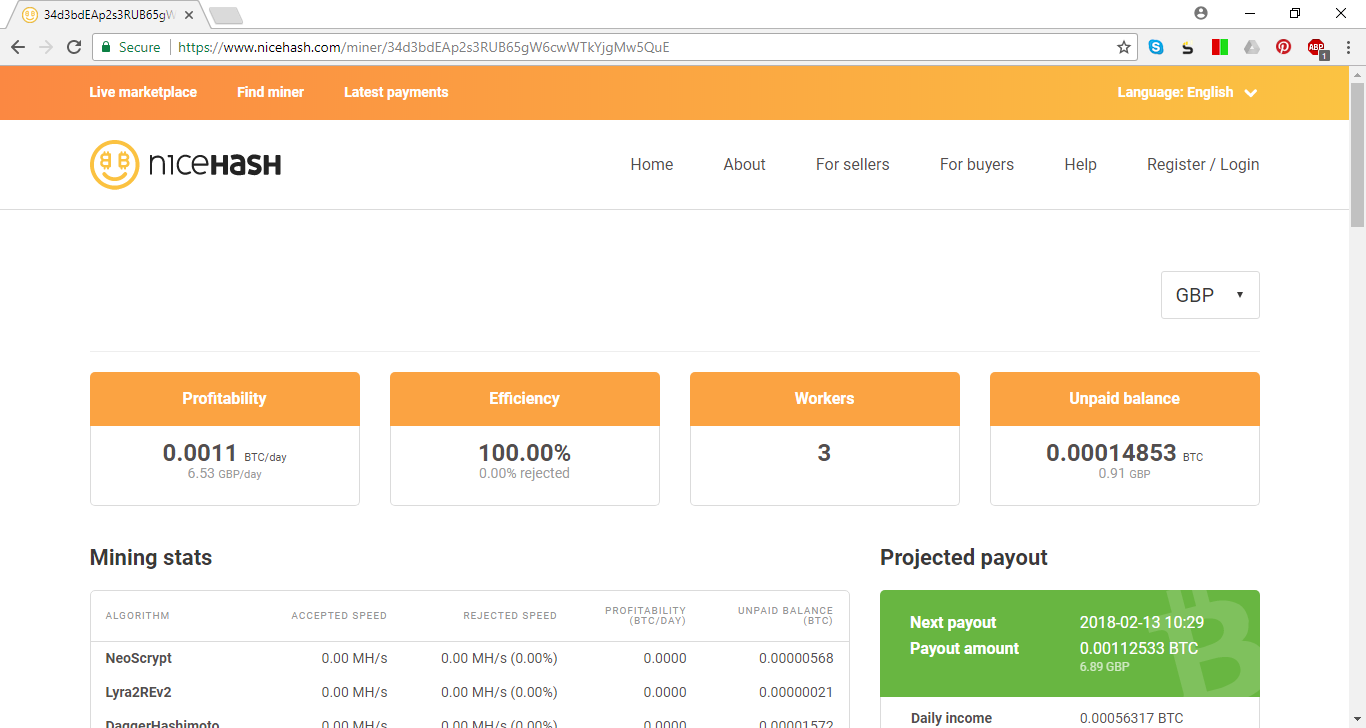Open the black S extension icon
Image resolution: width=1366 pixels, height=728 pixels.
[1188, 47]
